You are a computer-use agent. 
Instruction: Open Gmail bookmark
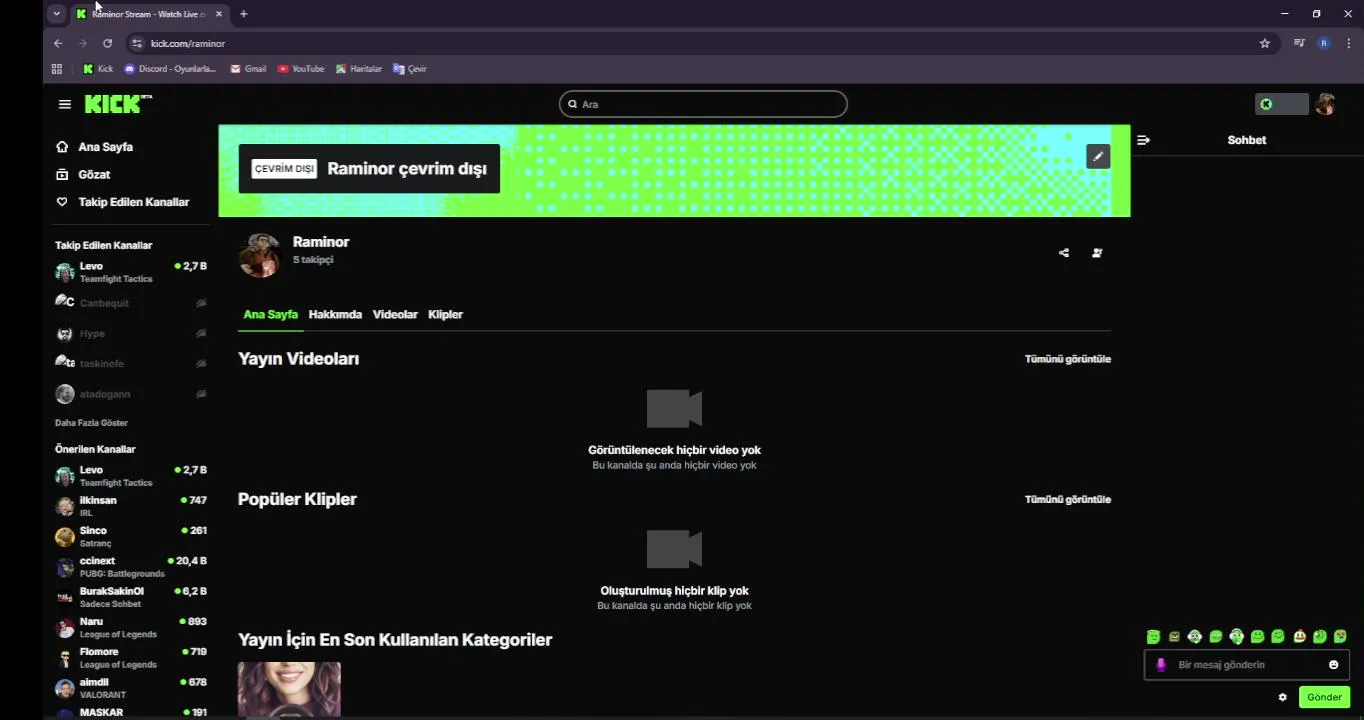click(248, 69)
